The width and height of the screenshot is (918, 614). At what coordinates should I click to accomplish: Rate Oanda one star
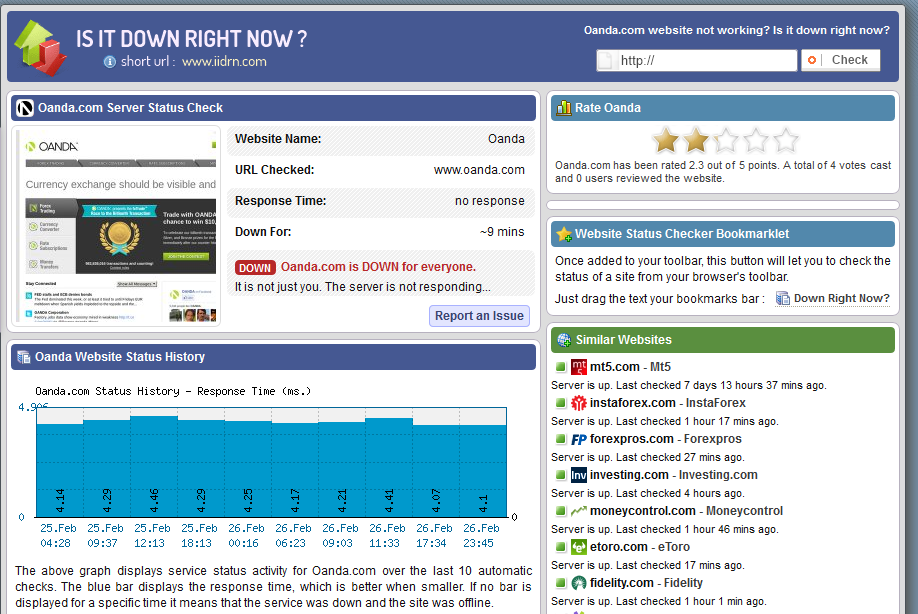coord(666,140)
